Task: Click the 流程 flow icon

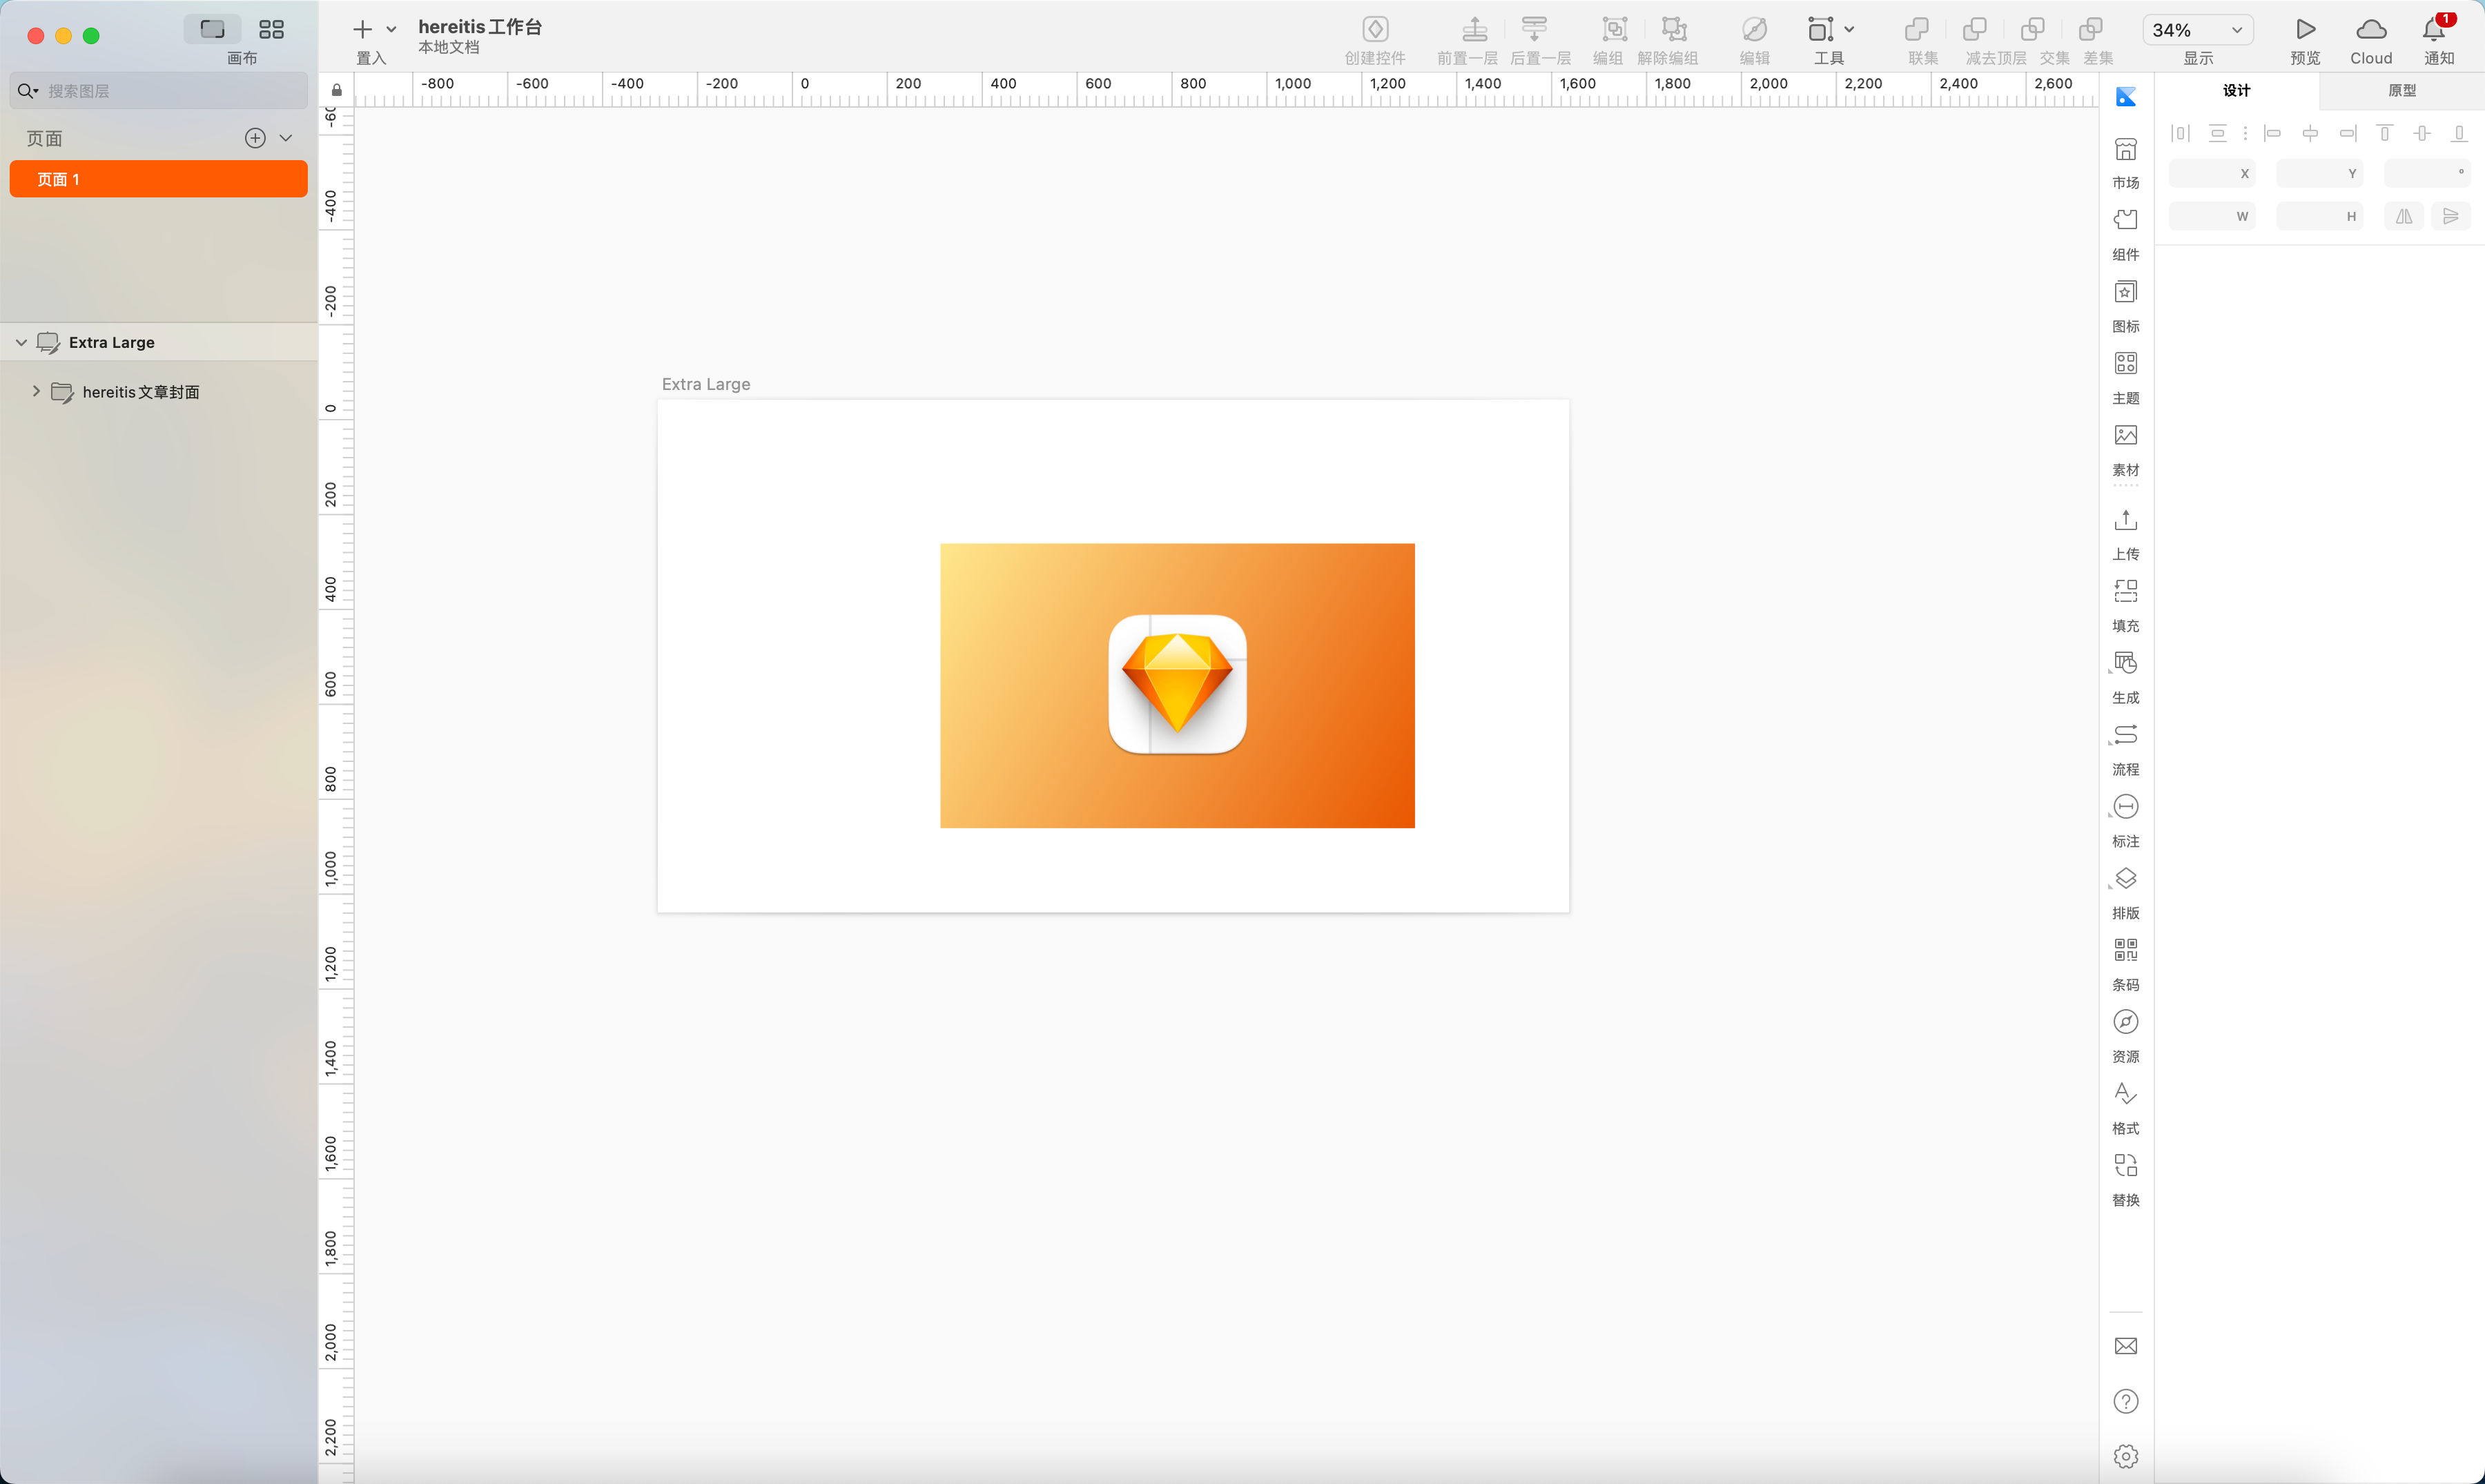Action: [x=2125, y=735]
